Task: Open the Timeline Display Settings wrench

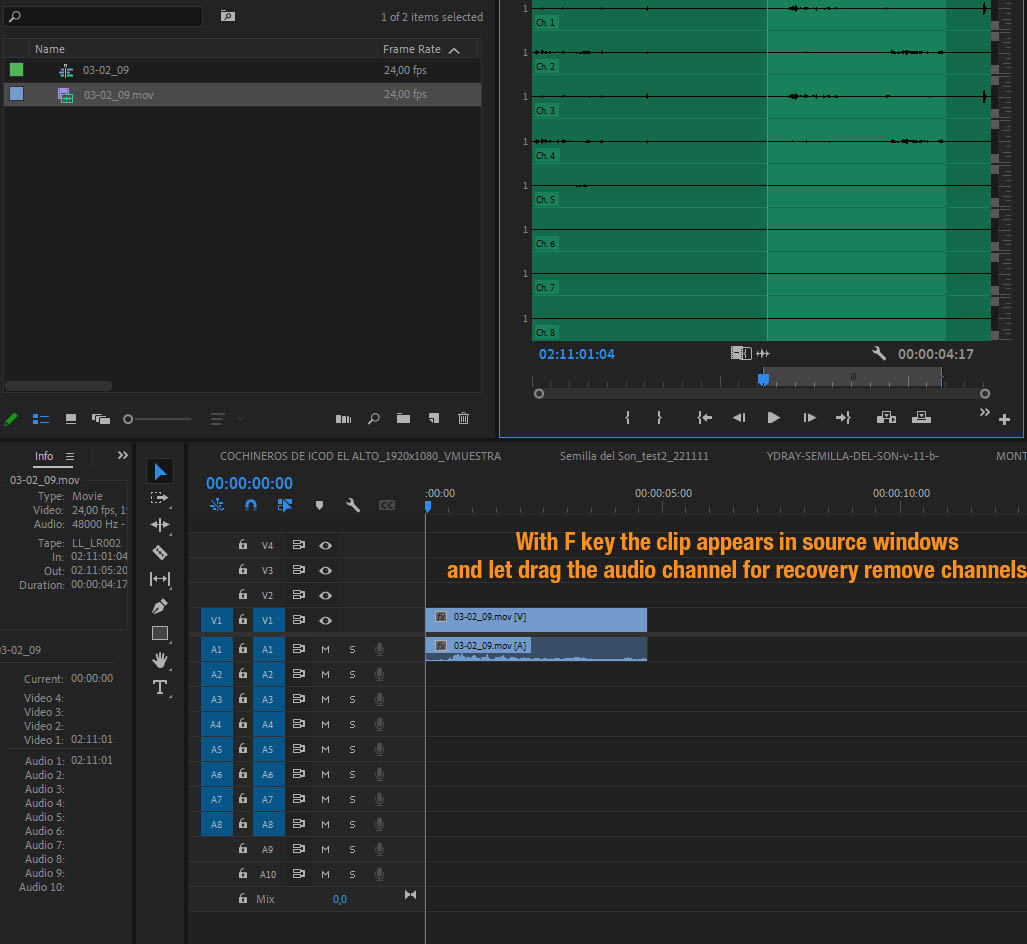Action: (x=352, y=505)
